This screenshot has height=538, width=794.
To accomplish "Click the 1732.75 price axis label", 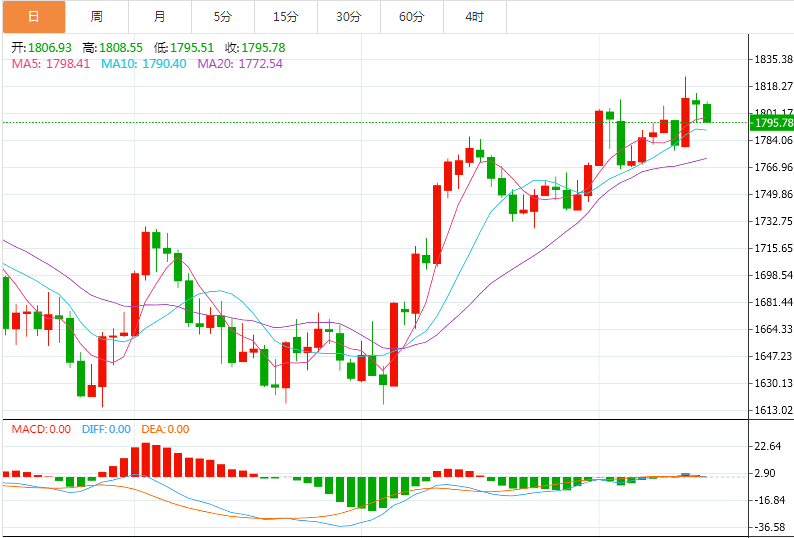I will (x=774, y=221).
